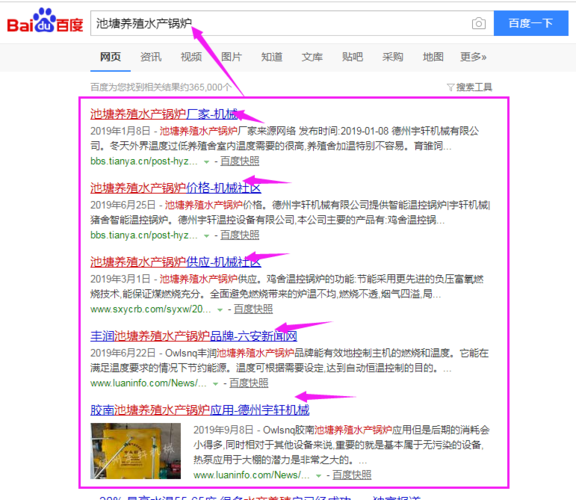This screenshot has width=576, height=500.
Task: Open result 池塘养殖水产锅炉供应-机械社区
Action: tap(176, 262)
